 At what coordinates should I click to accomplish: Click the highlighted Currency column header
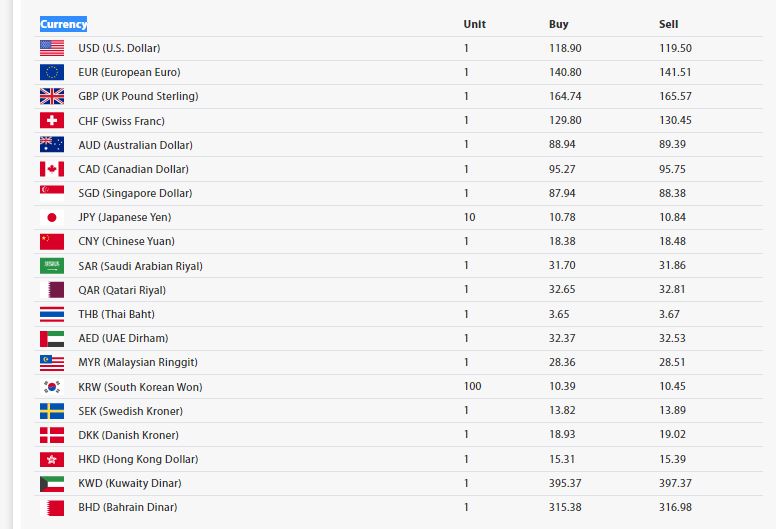tap(63, 24)
